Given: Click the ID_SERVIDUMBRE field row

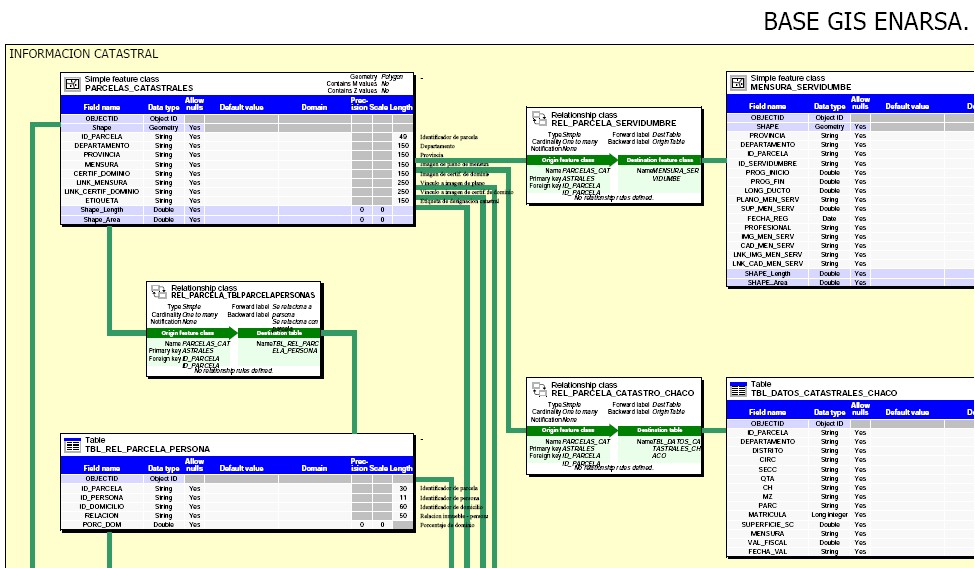Looking at the screenshot, I should click(x=851, y=164).
